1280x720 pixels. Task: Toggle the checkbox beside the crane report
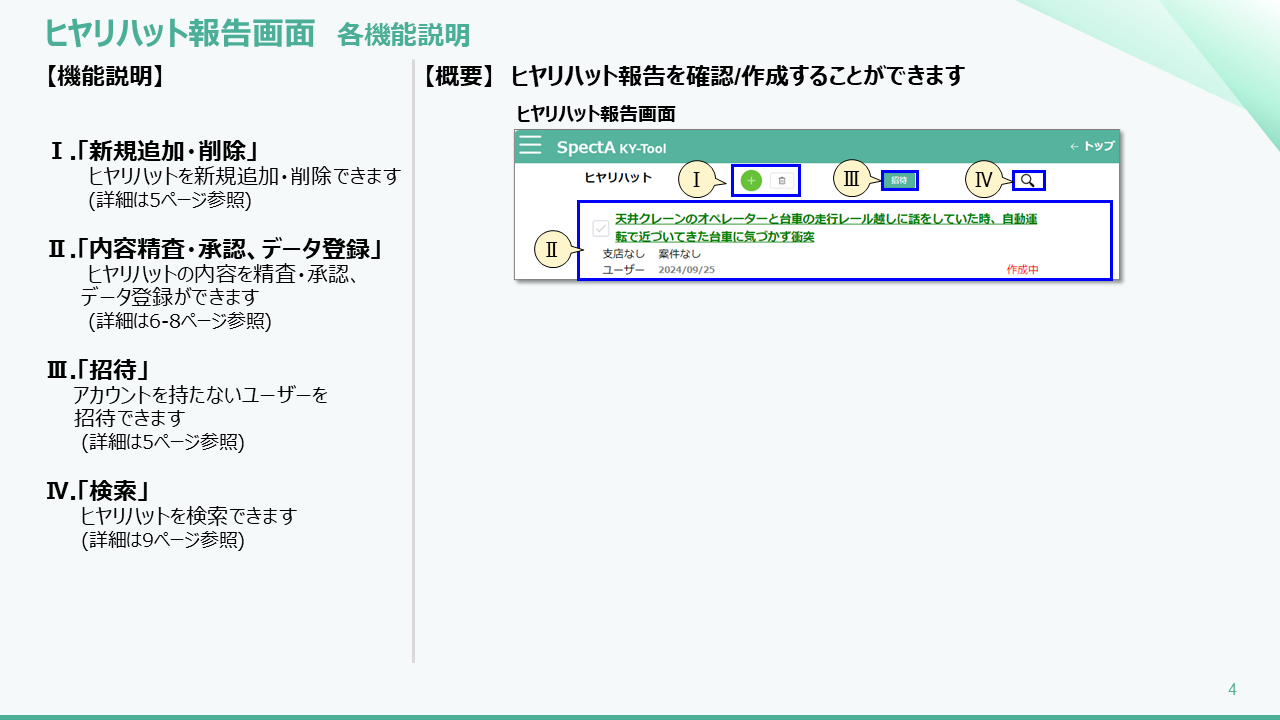click(600, 228)
